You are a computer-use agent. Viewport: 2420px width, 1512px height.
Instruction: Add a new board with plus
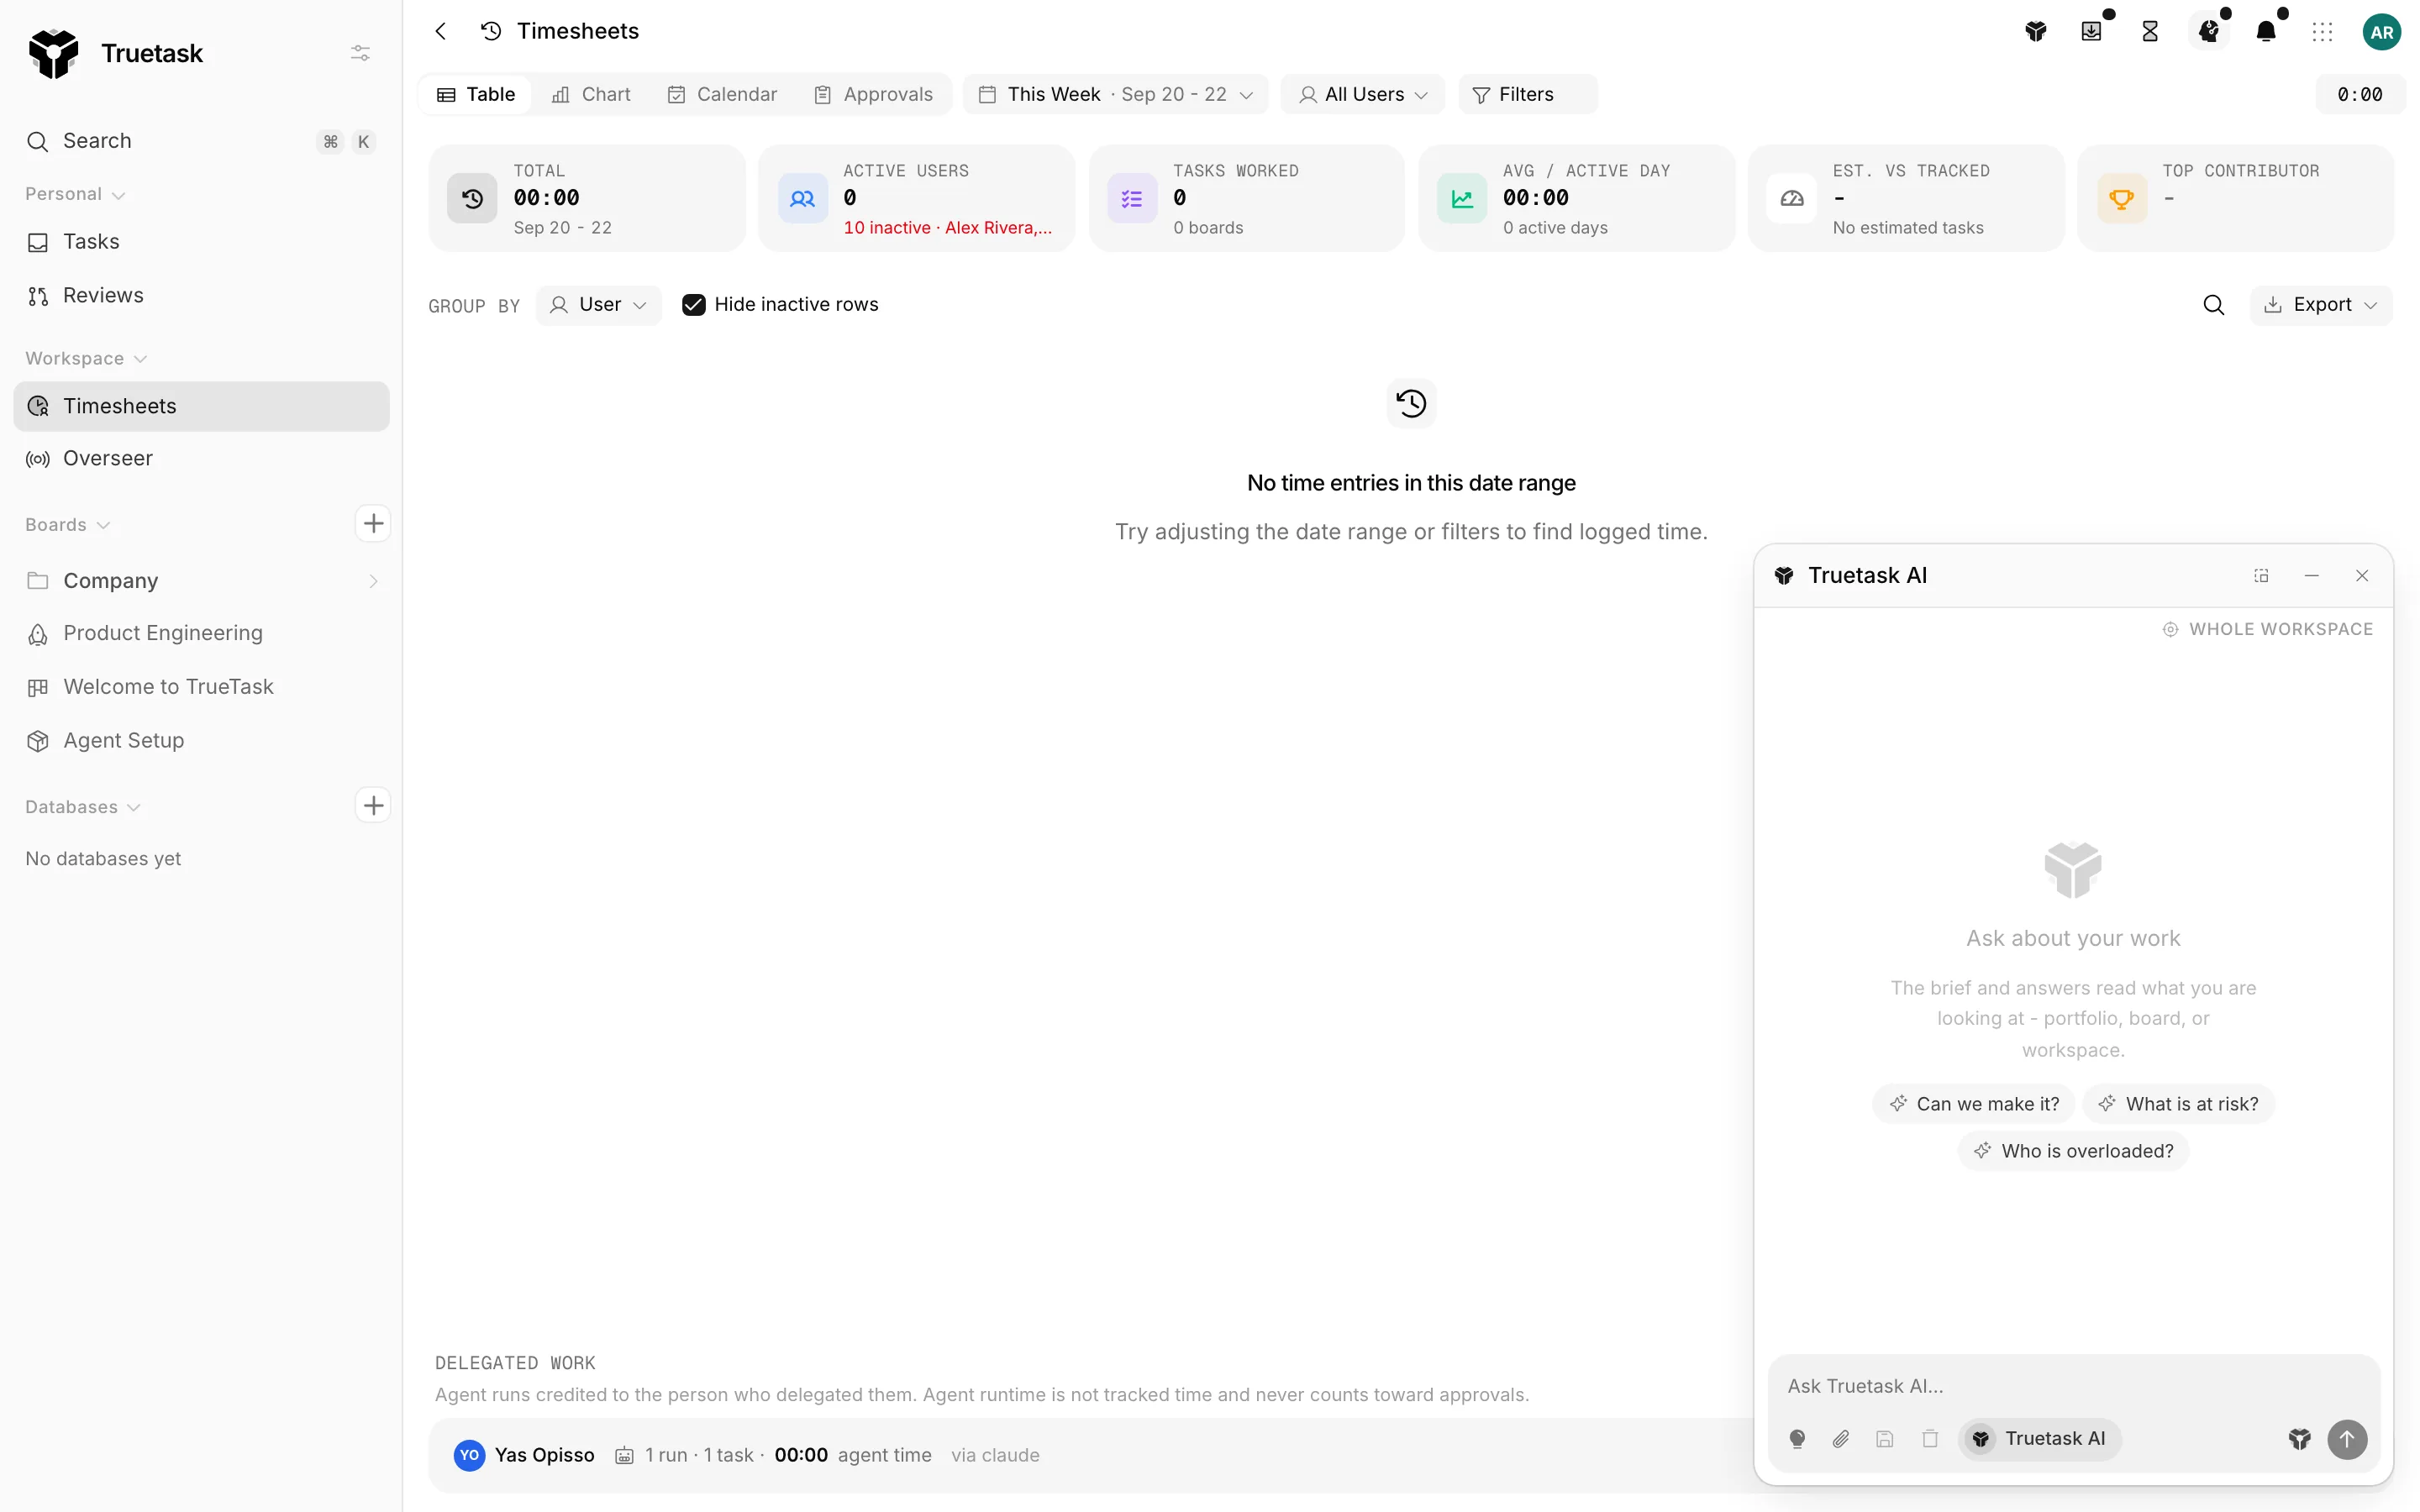pyautogui.click(x=373, y=523)
